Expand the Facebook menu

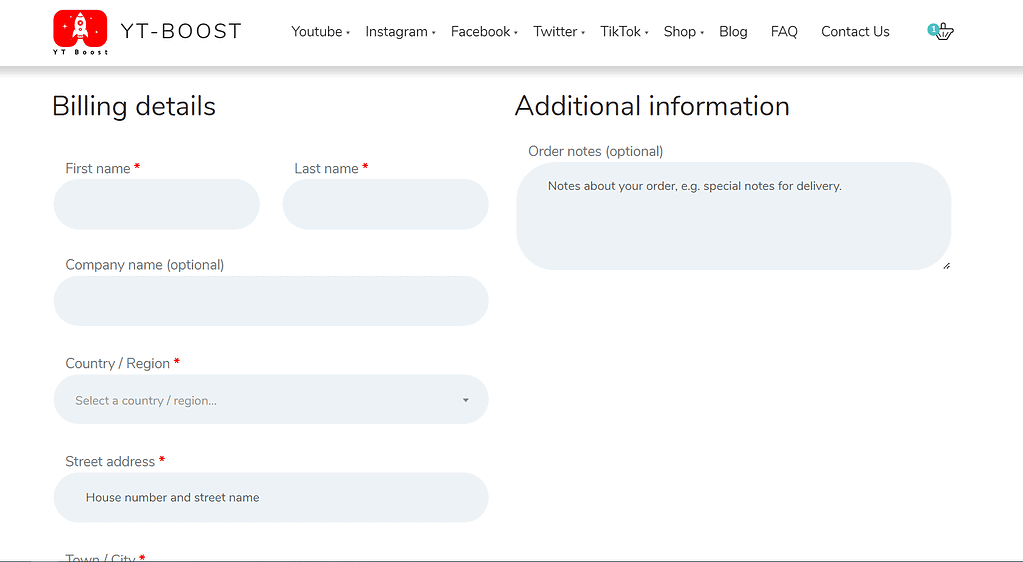coord(484,31)
